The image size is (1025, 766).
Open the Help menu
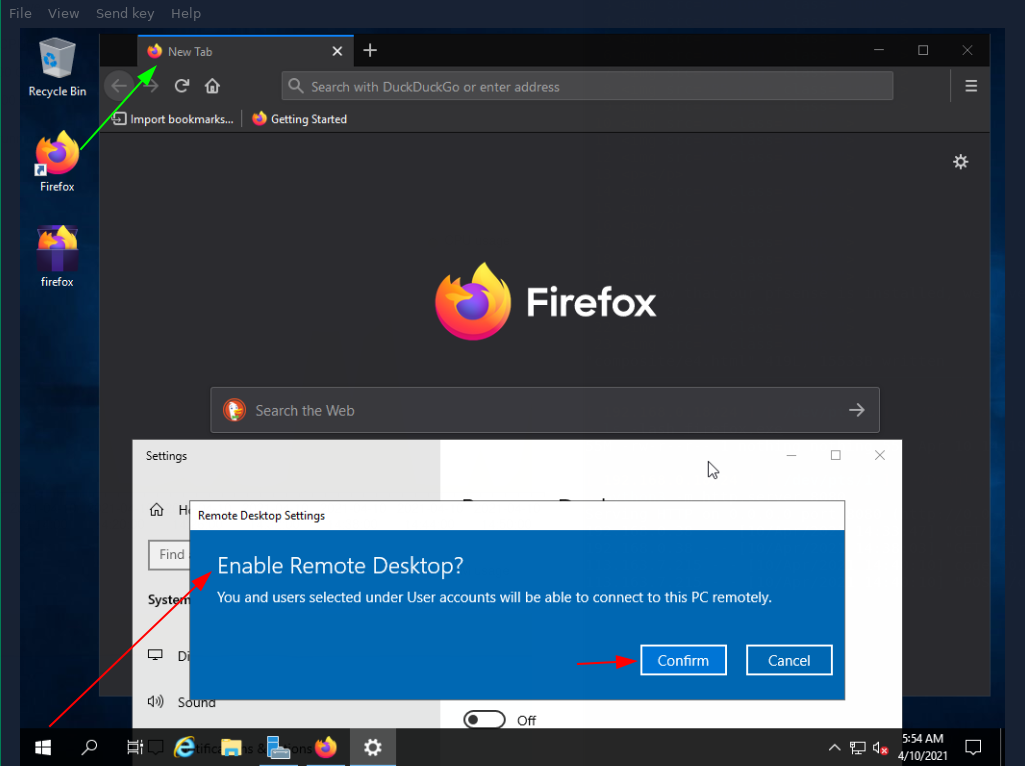point(186,13)
